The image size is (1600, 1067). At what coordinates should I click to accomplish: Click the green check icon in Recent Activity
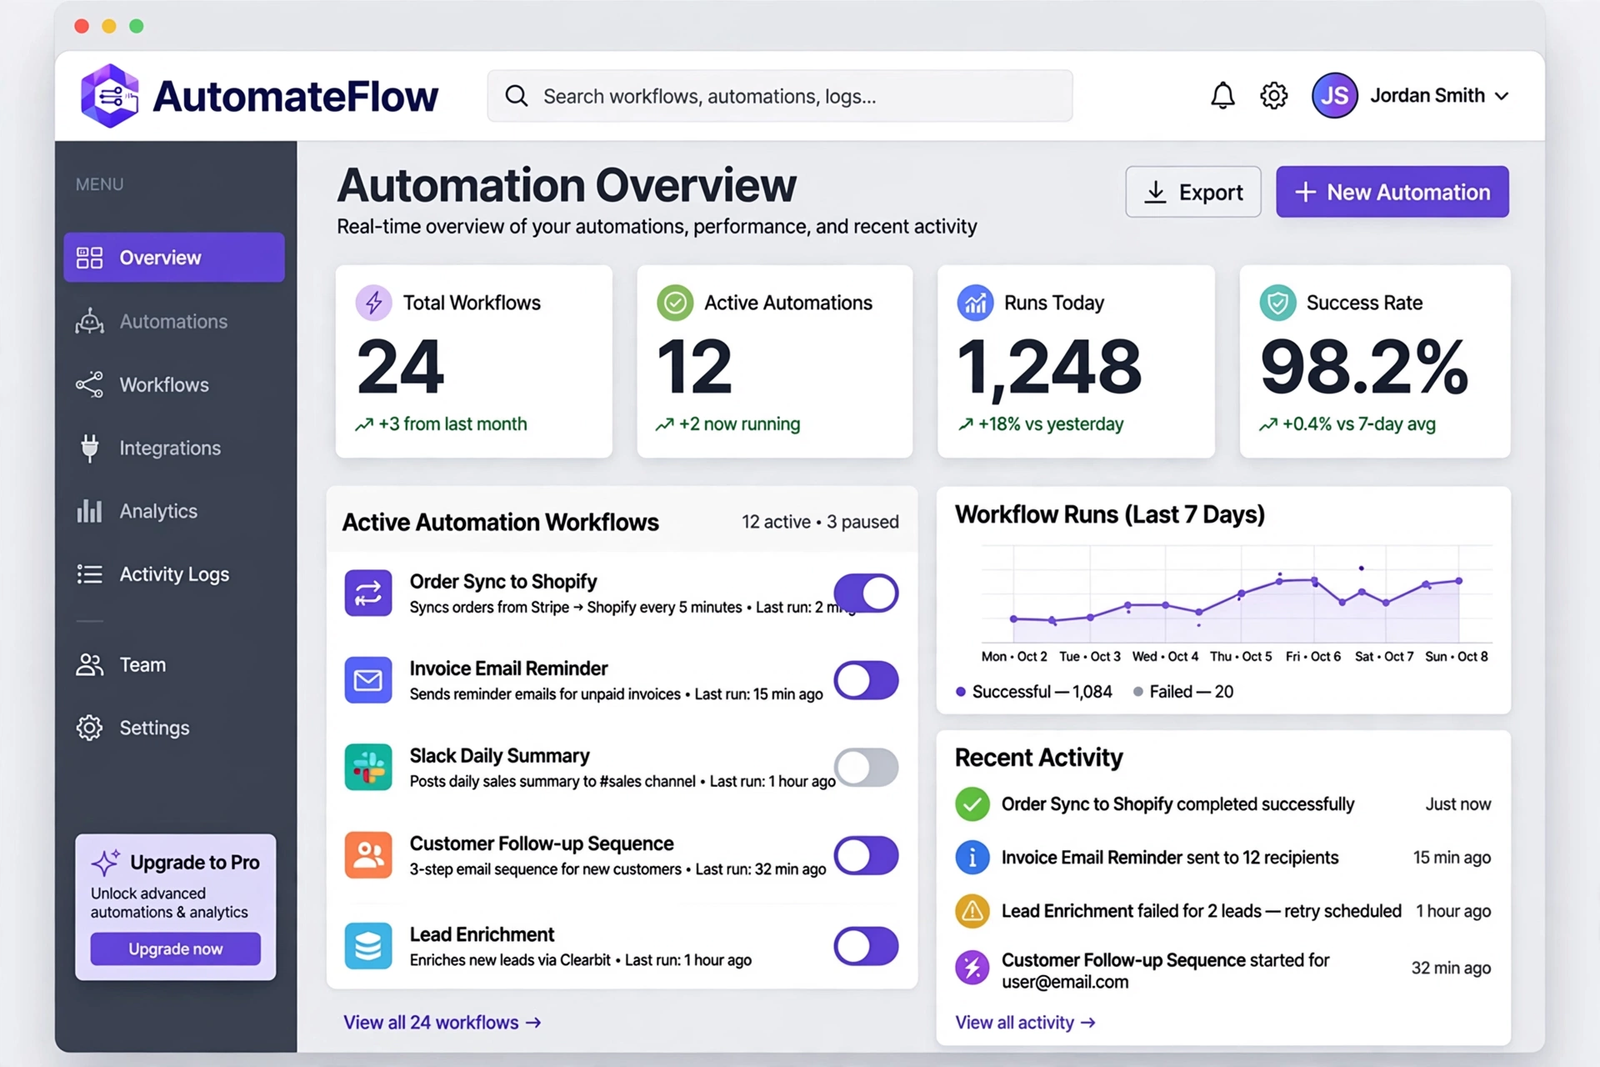pos(972,804)
